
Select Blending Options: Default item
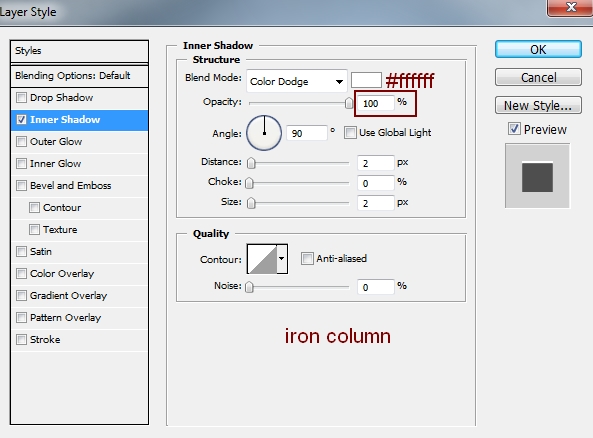(79, 76)
